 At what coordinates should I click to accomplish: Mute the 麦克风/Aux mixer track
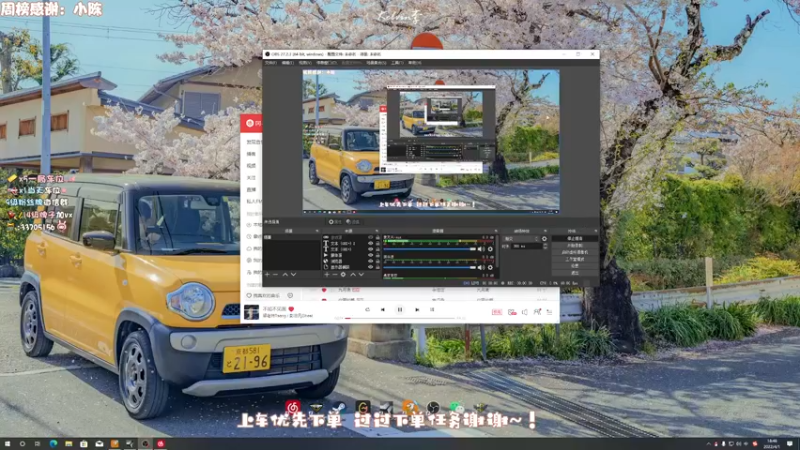(480, 249)
